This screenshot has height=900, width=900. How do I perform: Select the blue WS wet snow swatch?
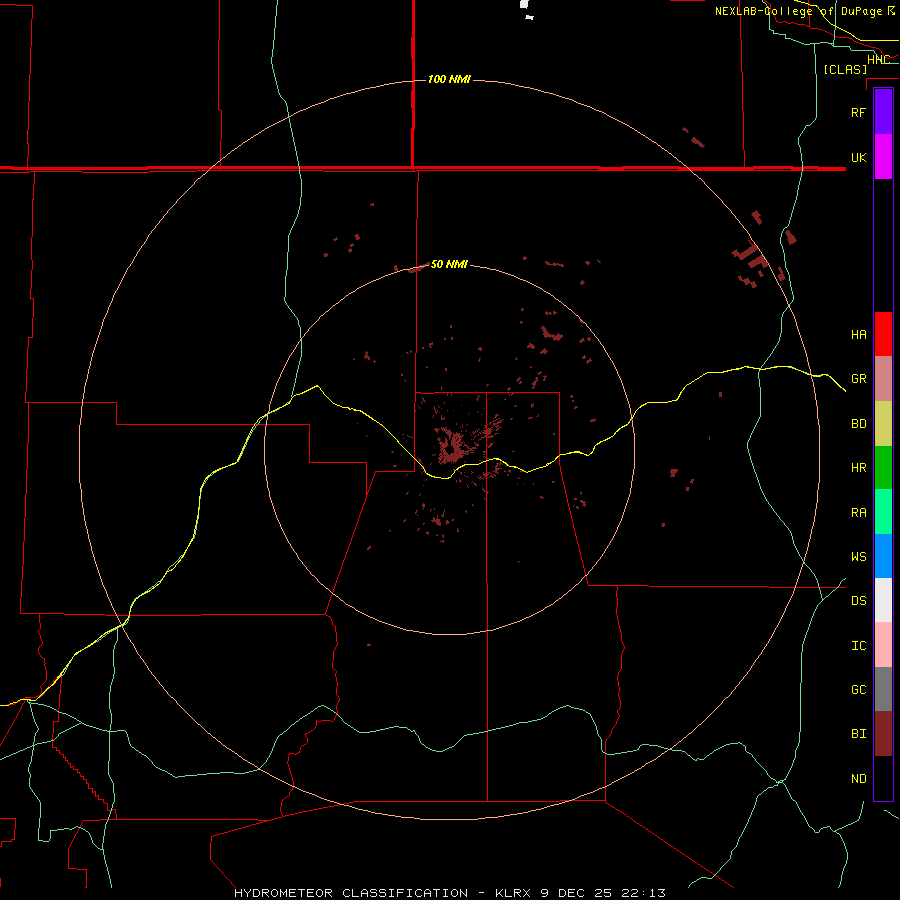click(883, 556)
